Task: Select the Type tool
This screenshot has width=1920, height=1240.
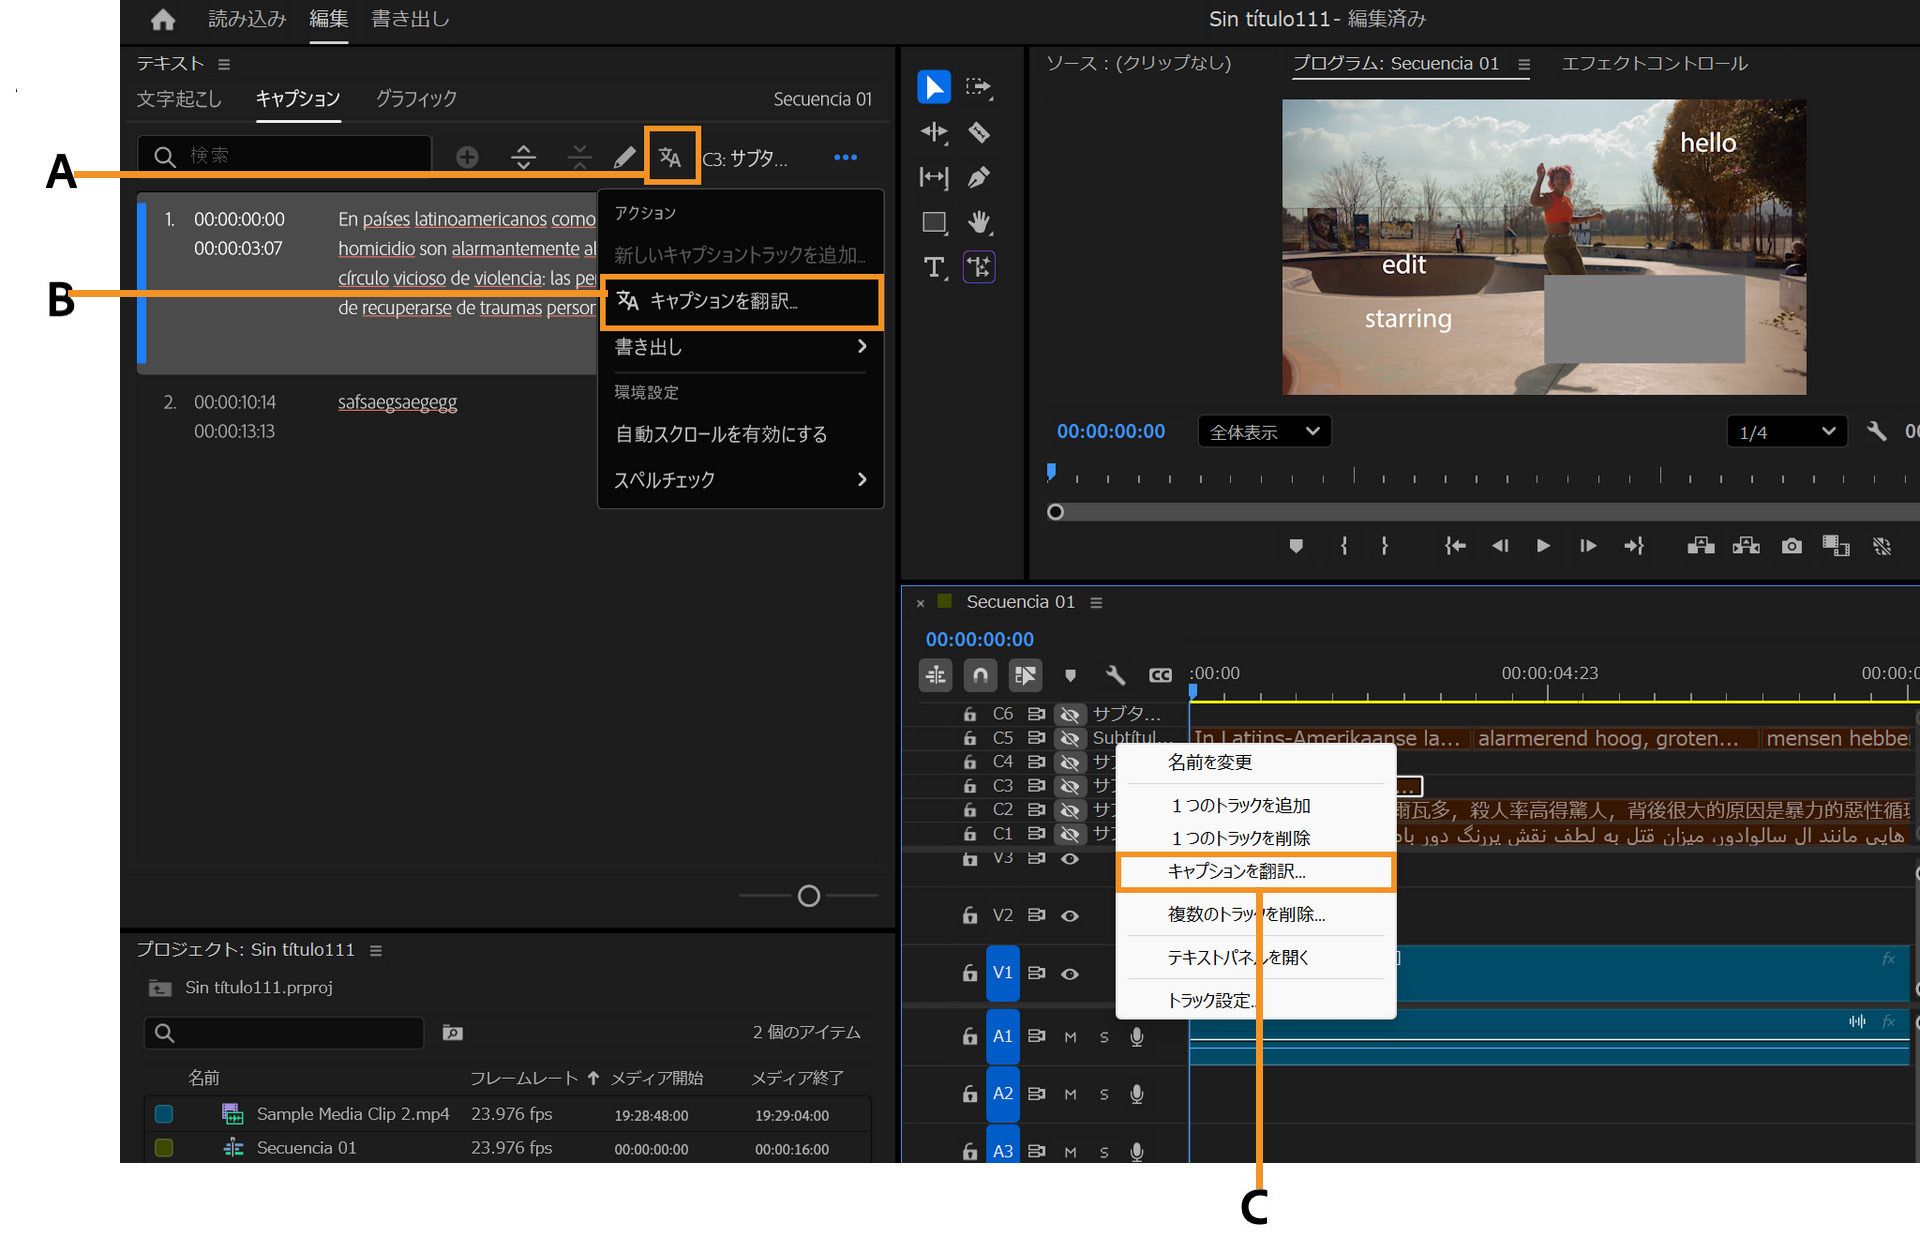Action: point(934,267)
